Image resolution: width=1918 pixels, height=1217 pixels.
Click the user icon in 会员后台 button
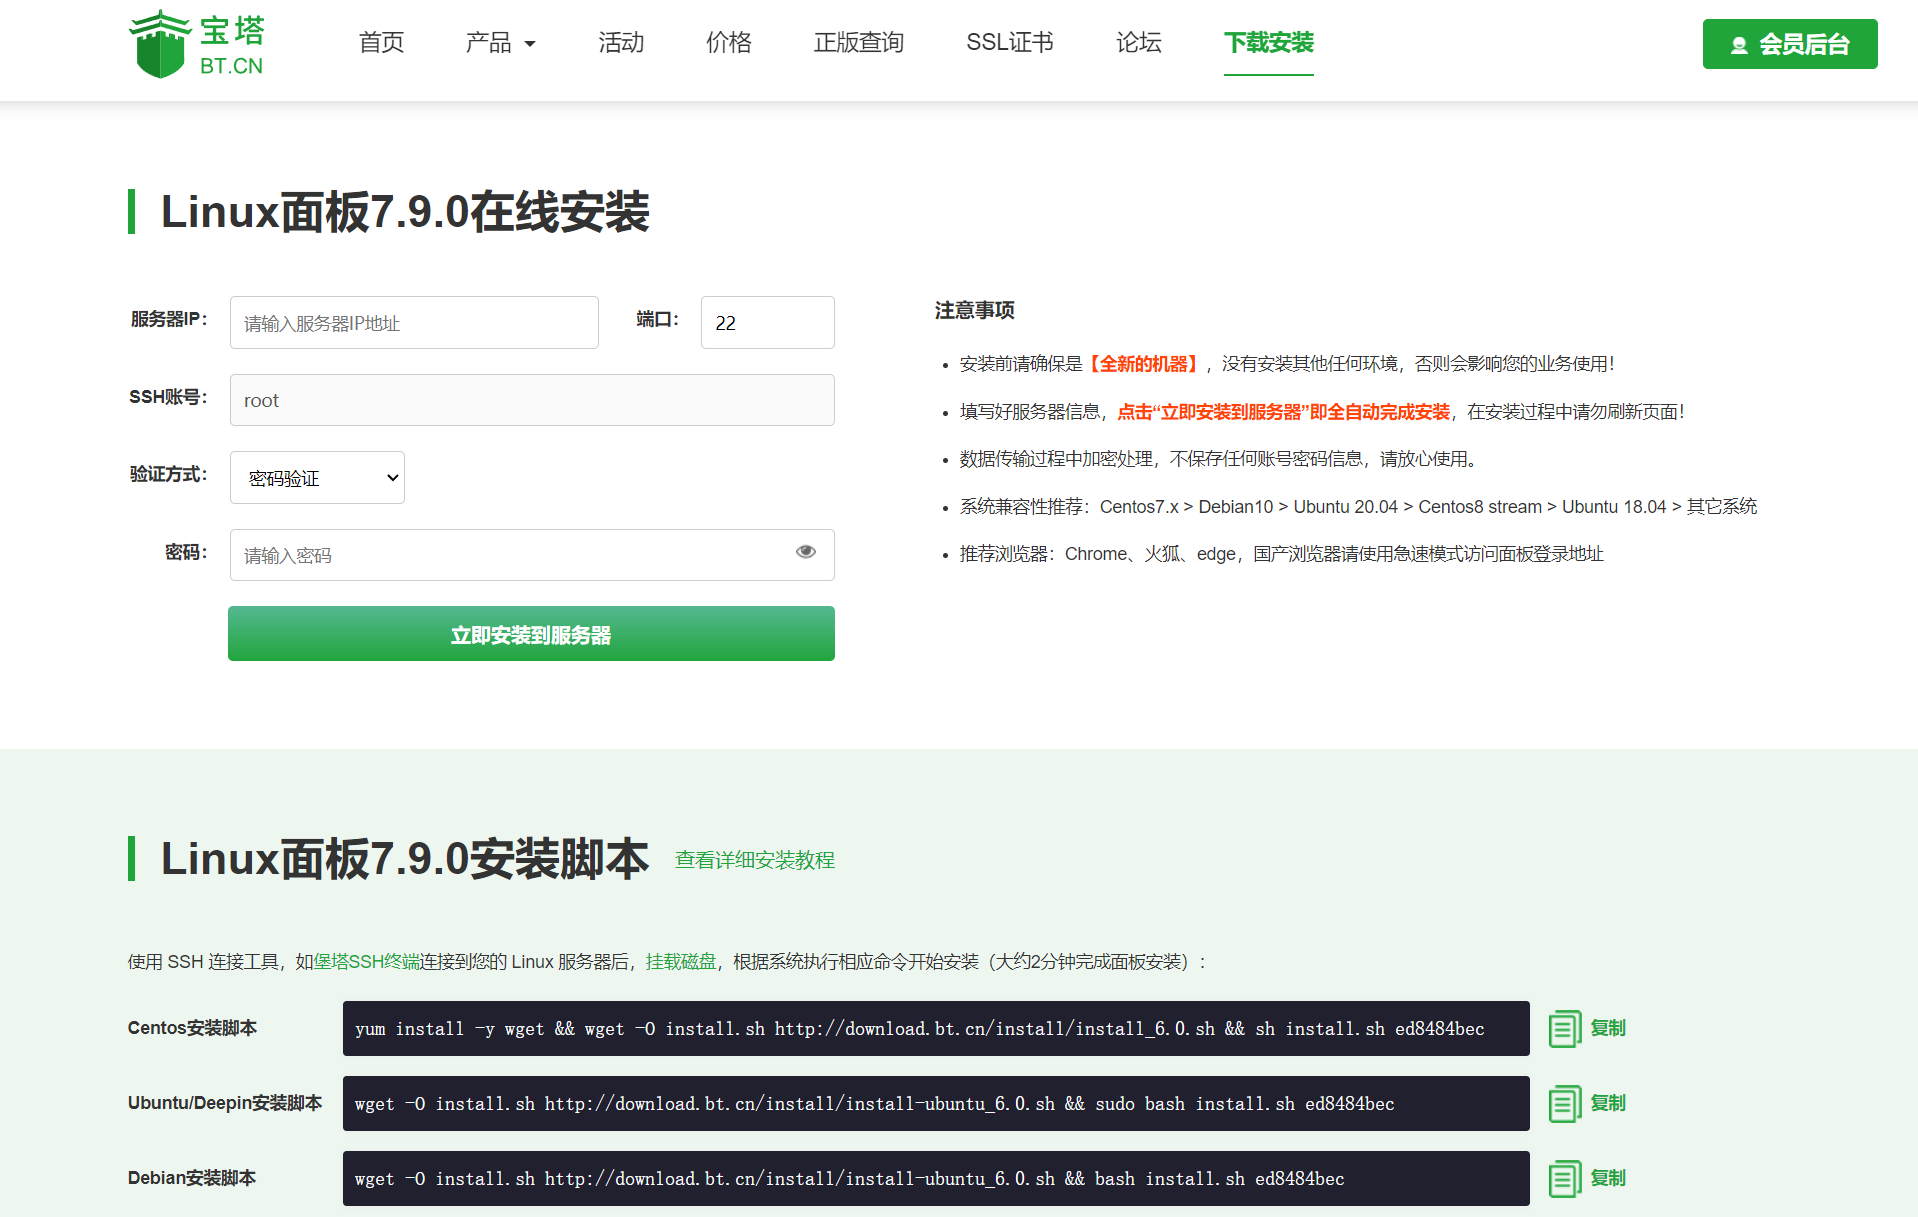click(1739, 45)
